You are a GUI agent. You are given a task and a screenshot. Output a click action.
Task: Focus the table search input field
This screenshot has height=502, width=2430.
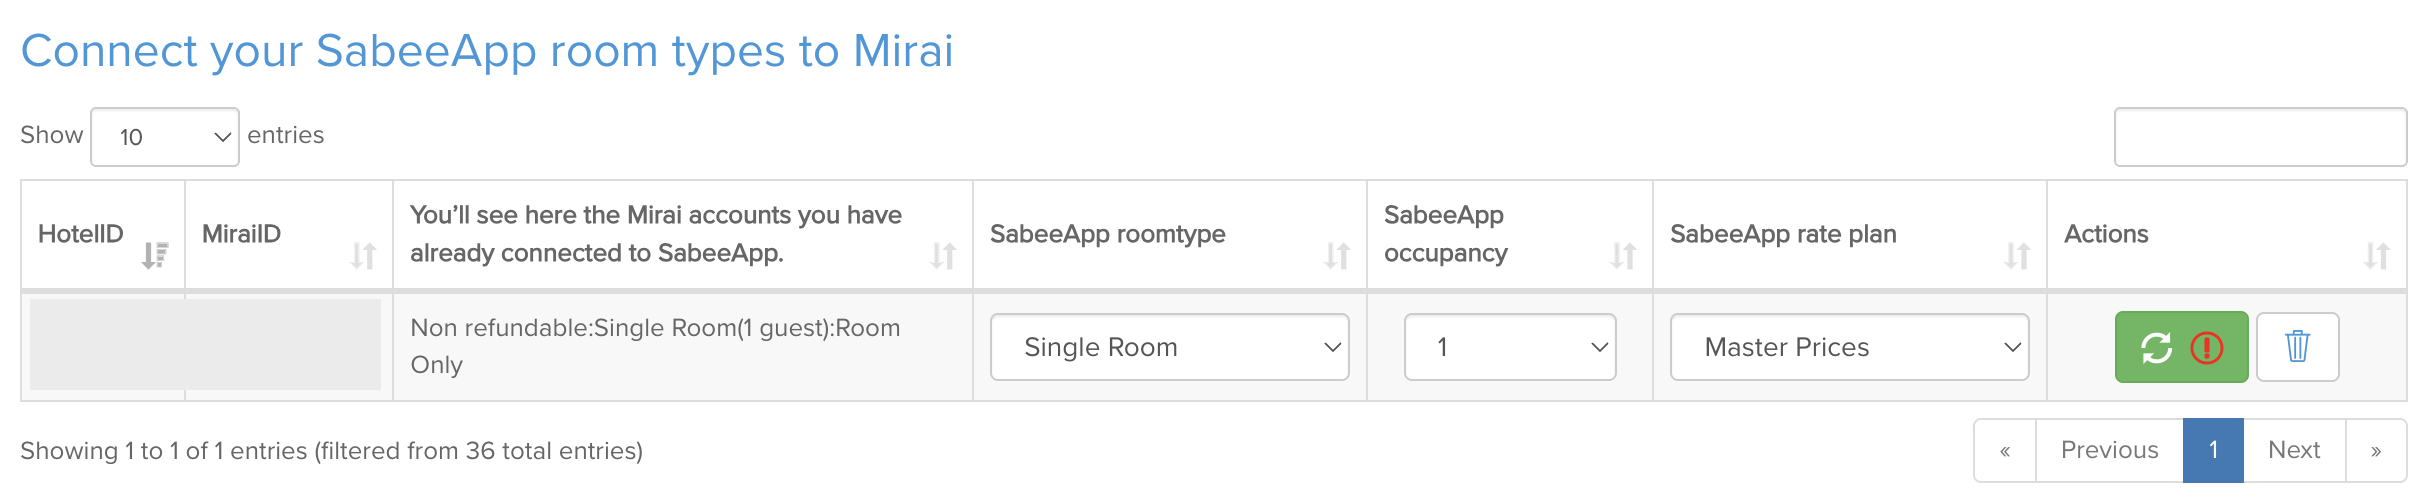tap(2260, 137)
